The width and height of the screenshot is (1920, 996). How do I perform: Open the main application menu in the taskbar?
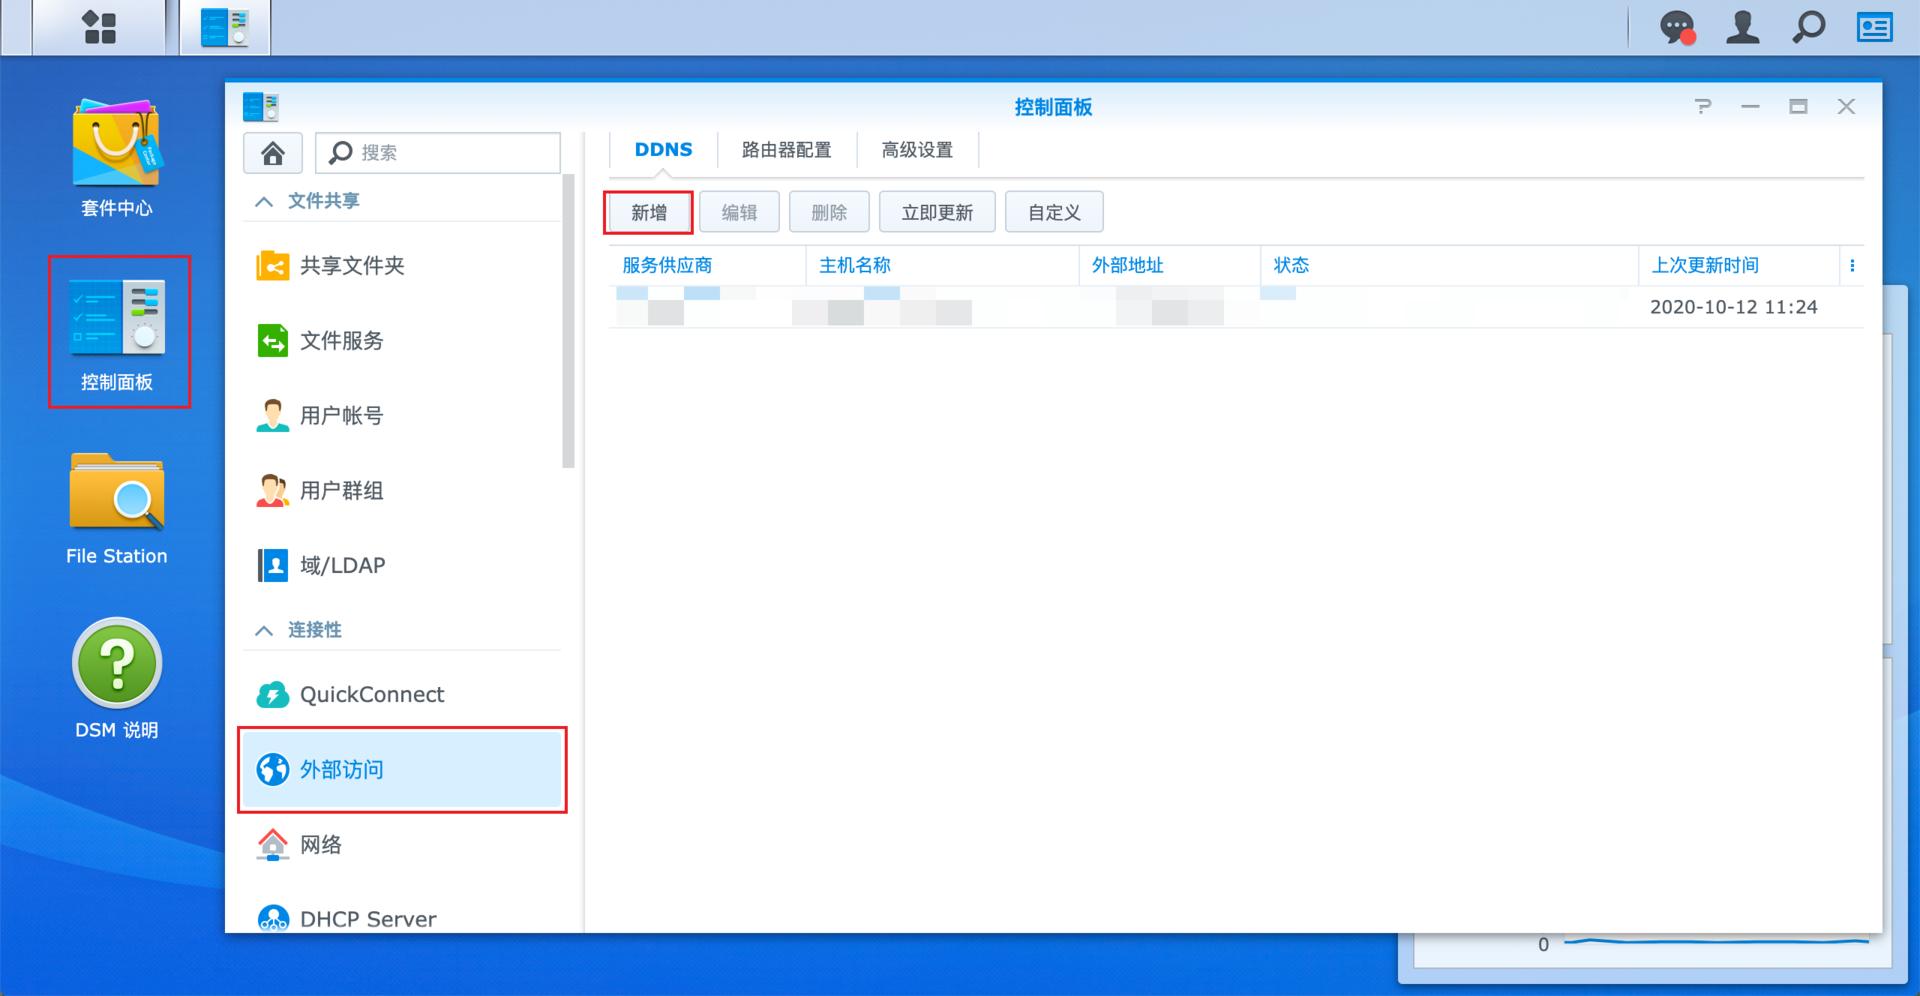point(97,27)
